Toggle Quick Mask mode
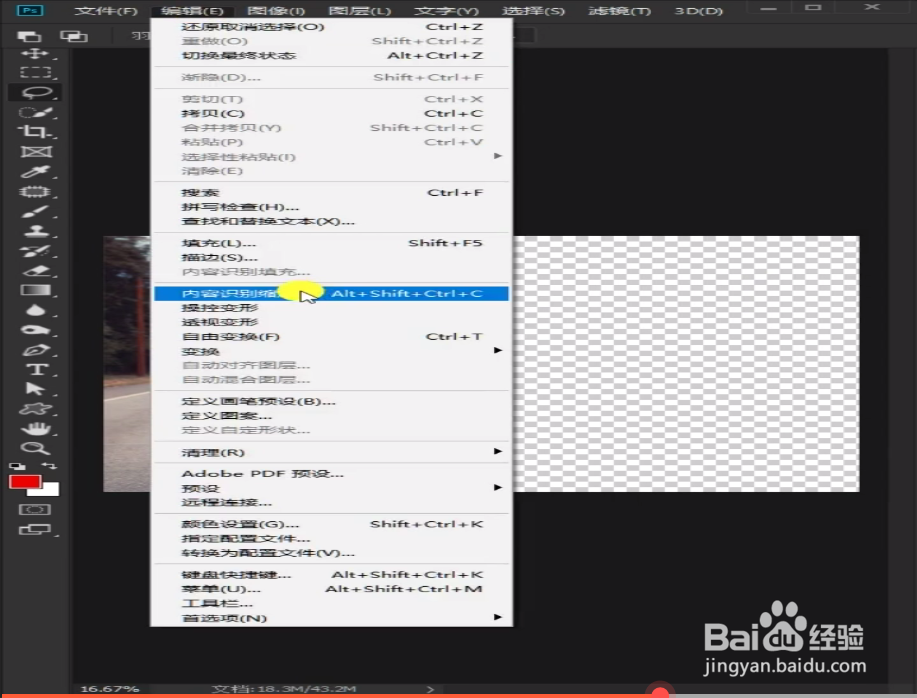 [x=35, y=510]
